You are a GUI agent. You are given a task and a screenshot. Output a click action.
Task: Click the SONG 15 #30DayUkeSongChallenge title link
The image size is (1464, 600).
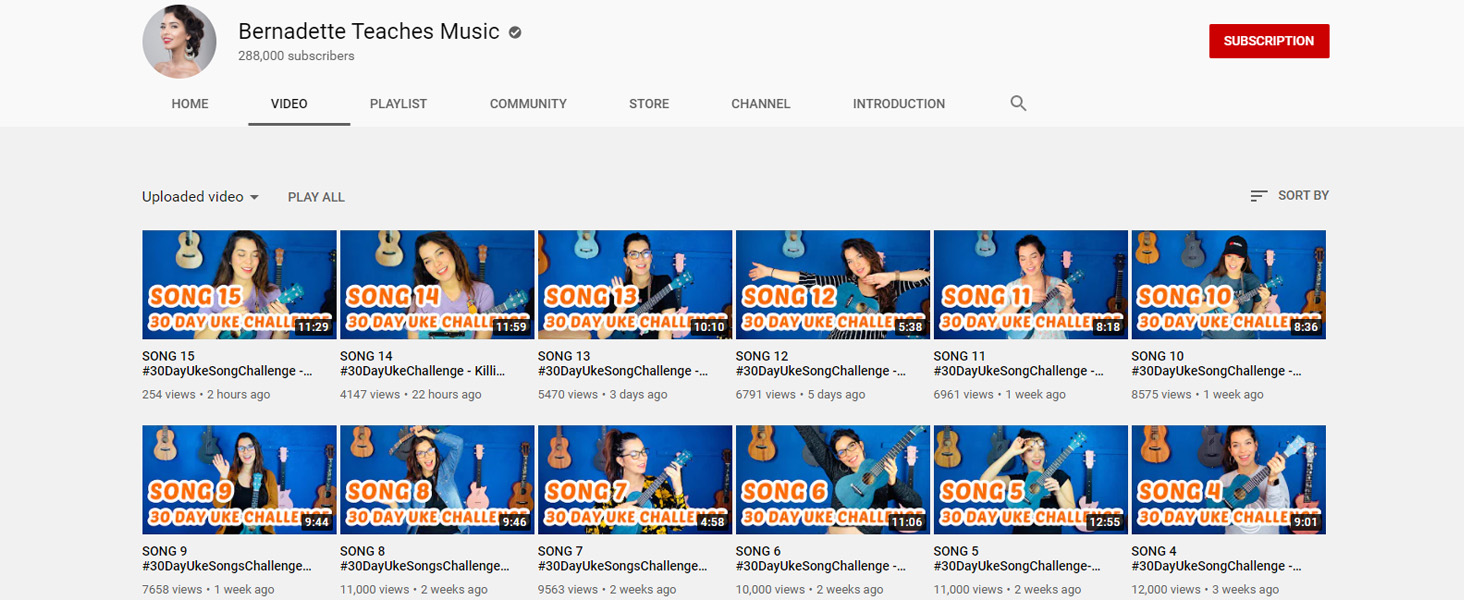(227, 363)
